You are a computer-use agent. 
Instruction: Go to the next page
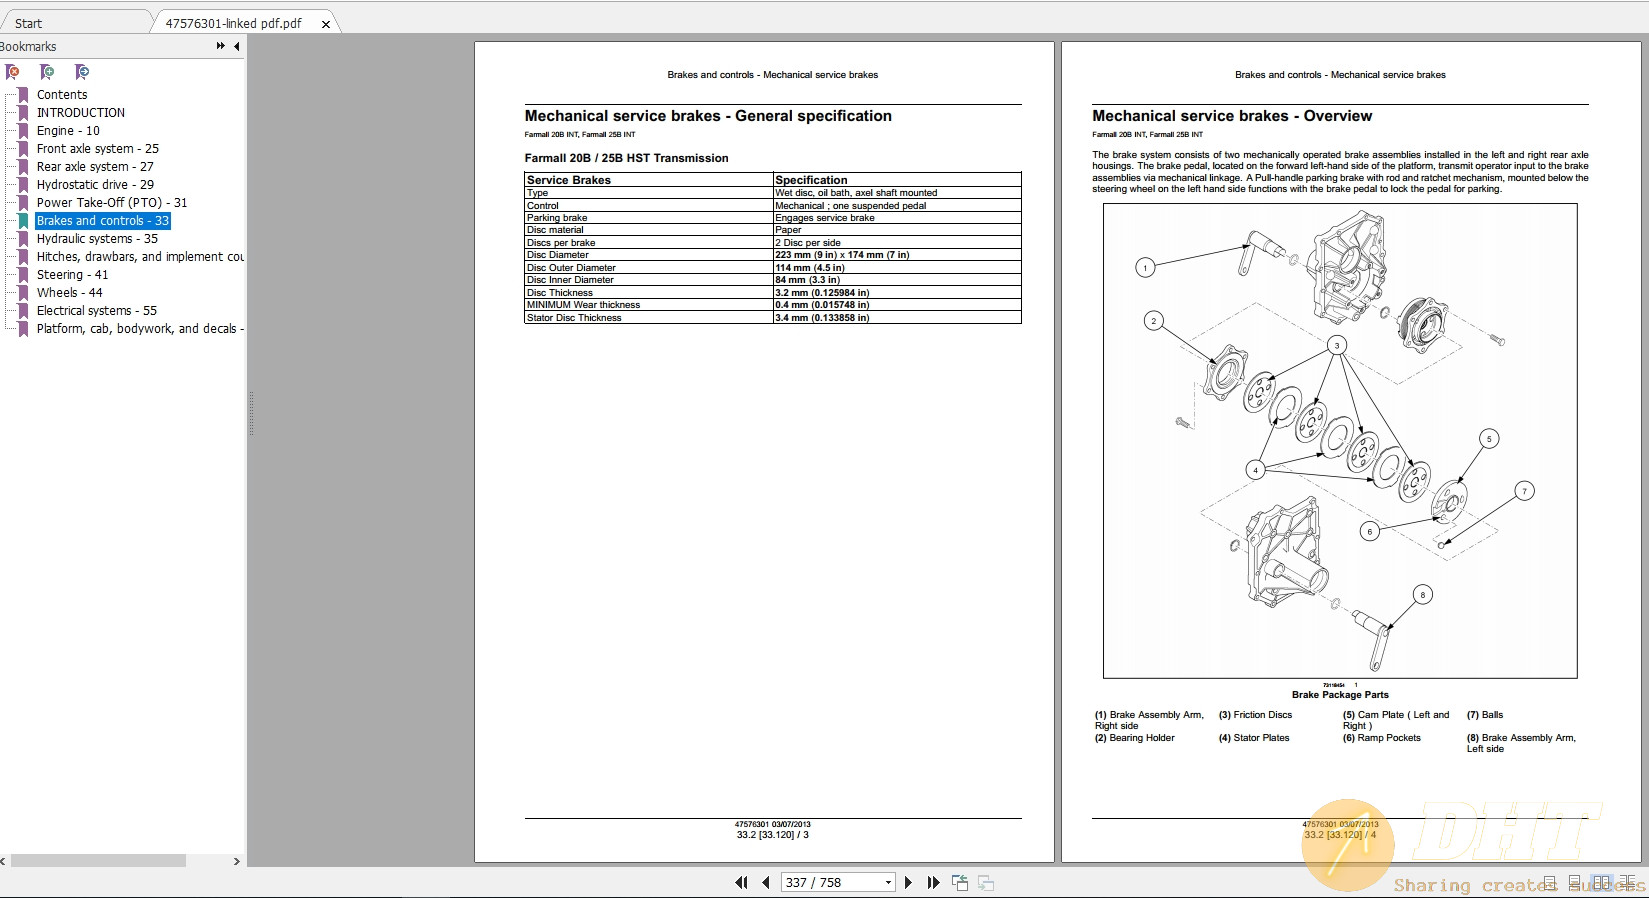point(908,882)
